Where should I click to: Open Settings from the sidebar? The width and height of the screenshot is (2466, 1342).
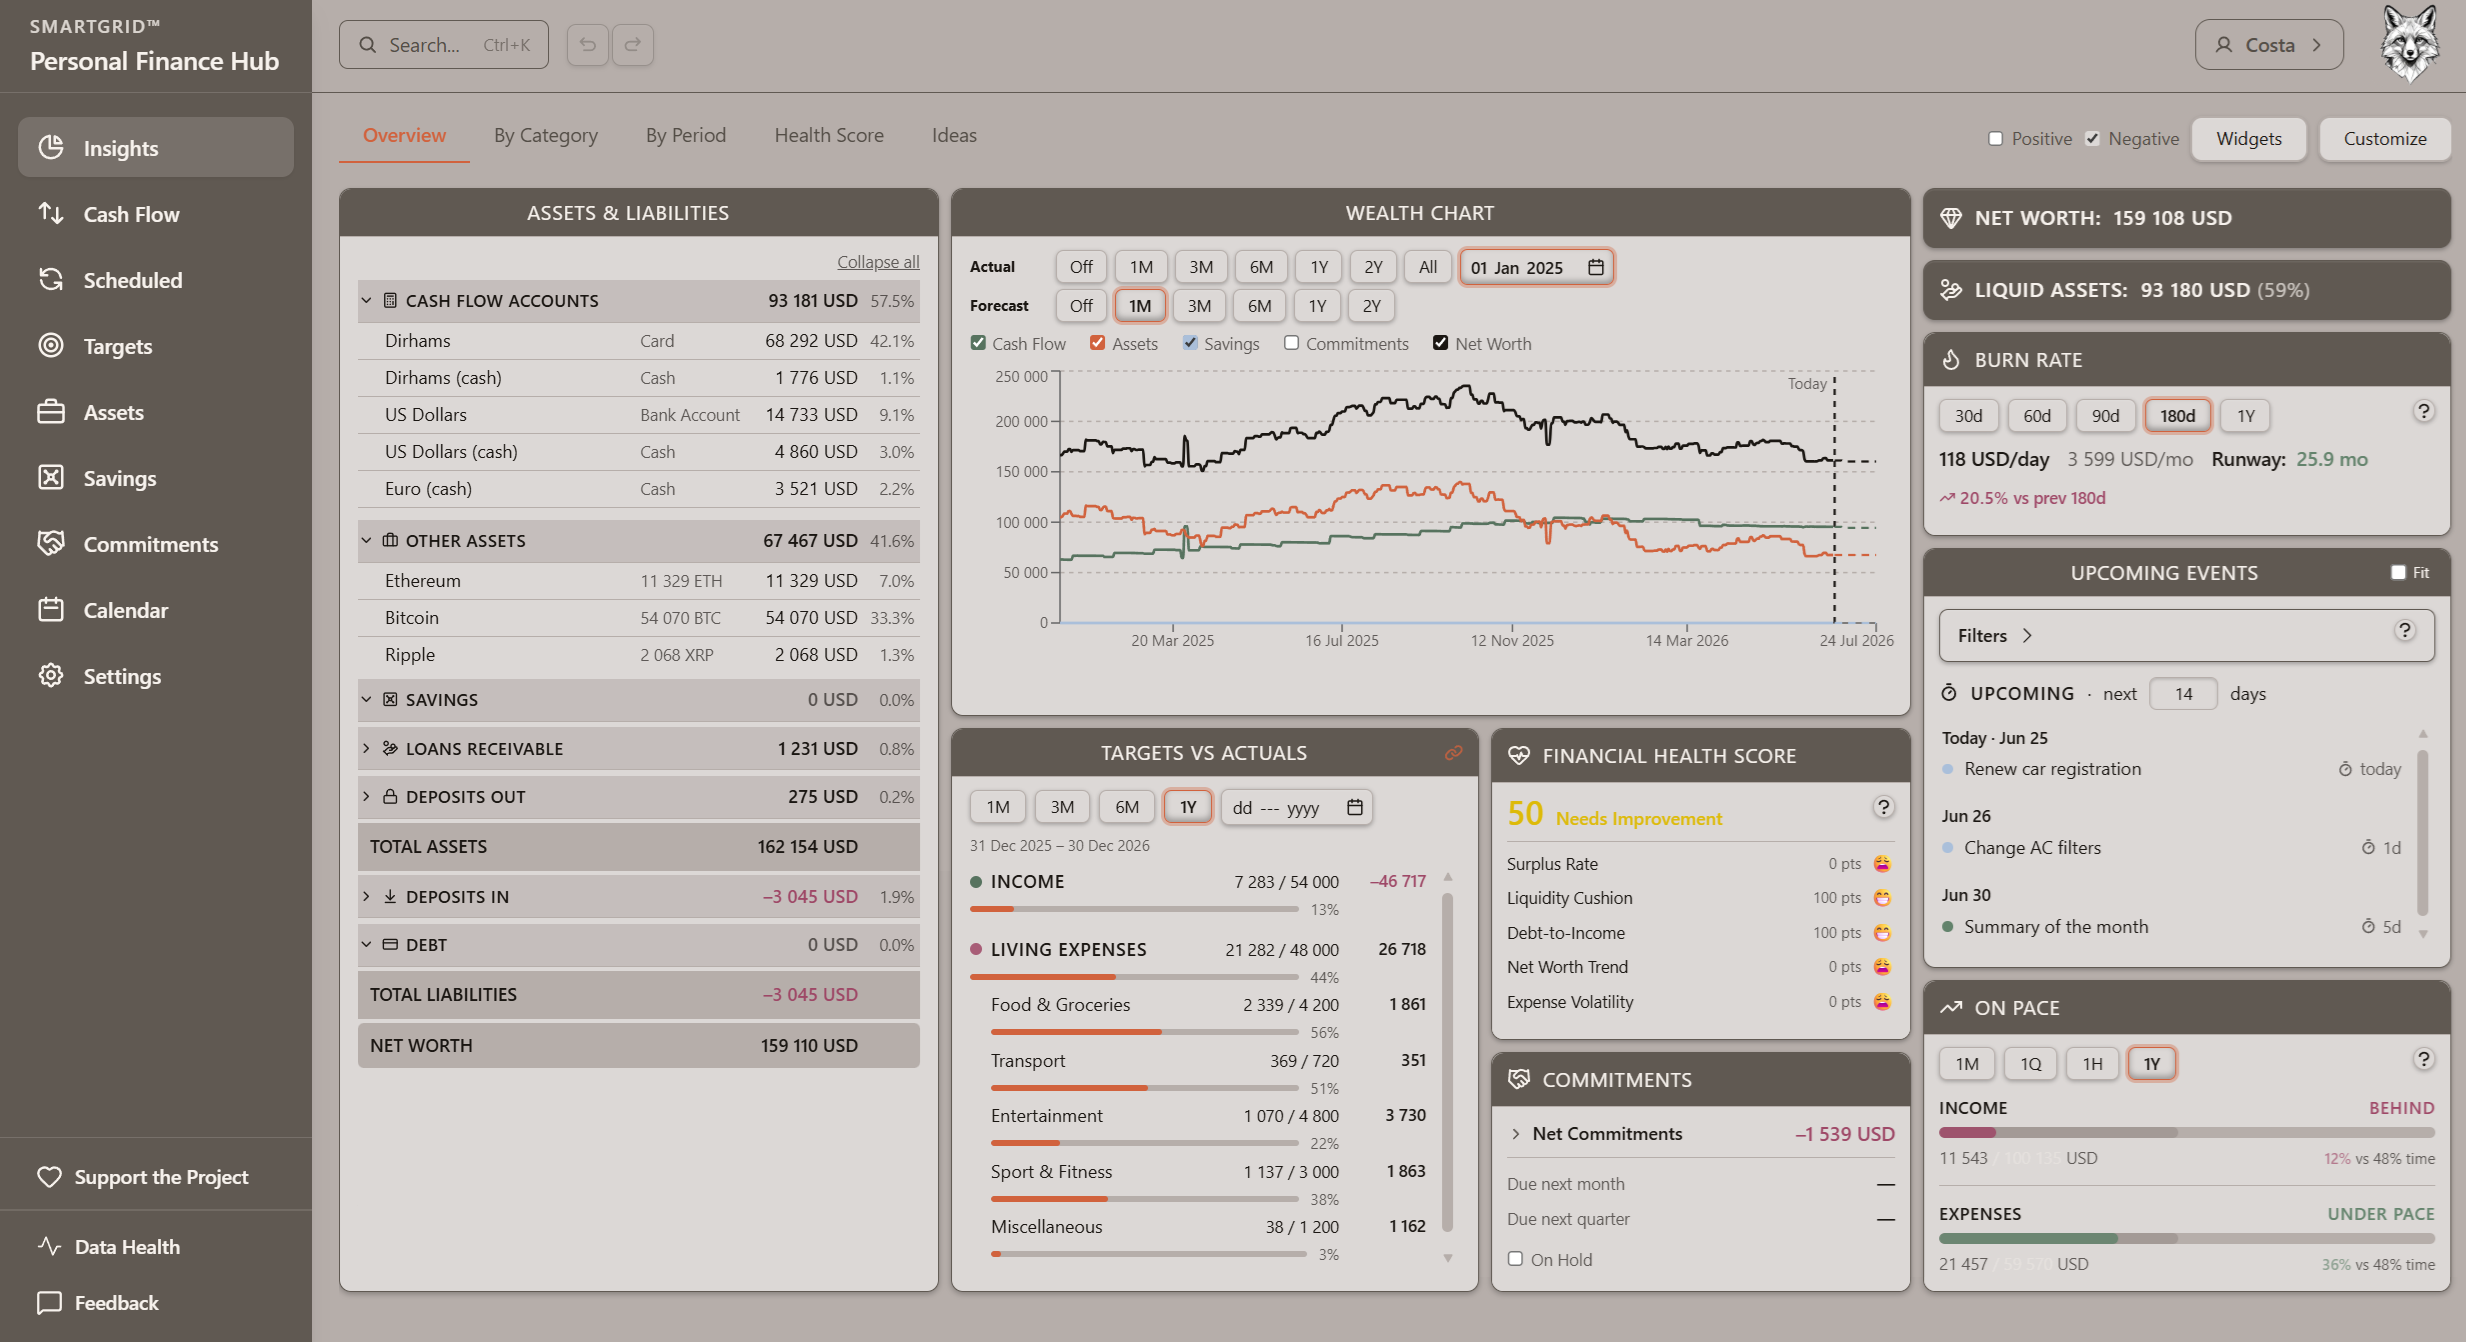point(155,676)
